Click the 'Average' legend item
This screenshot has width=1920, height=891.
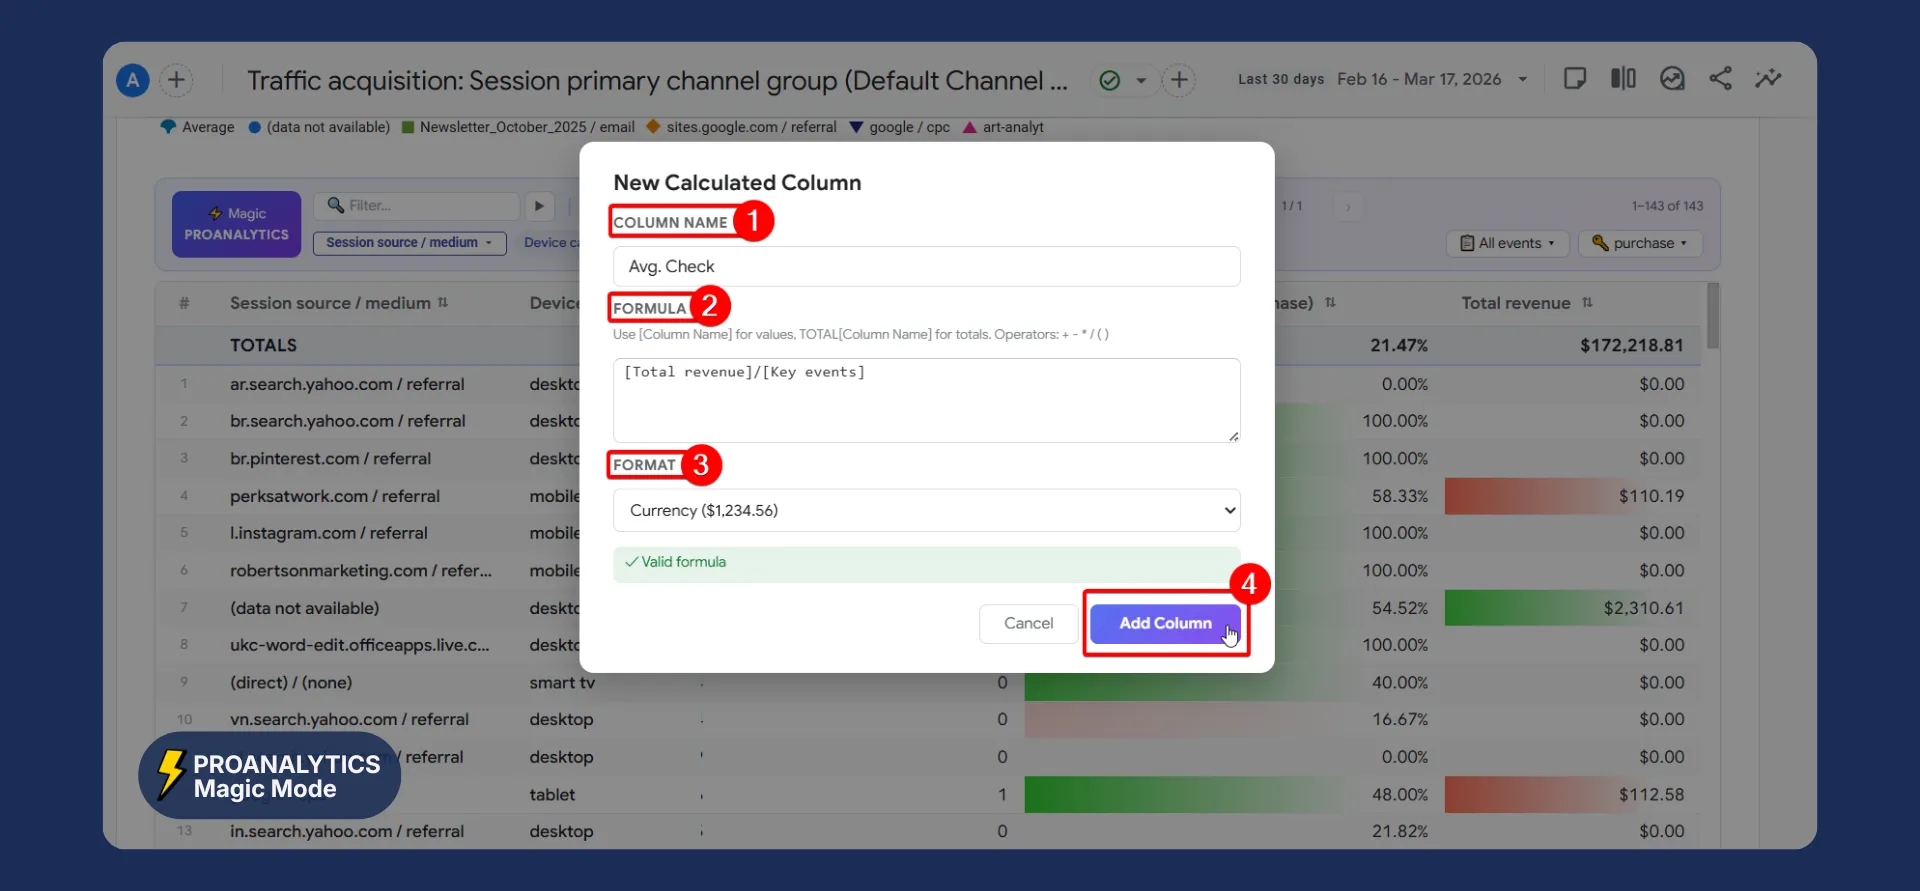click(x=198, y=127)
